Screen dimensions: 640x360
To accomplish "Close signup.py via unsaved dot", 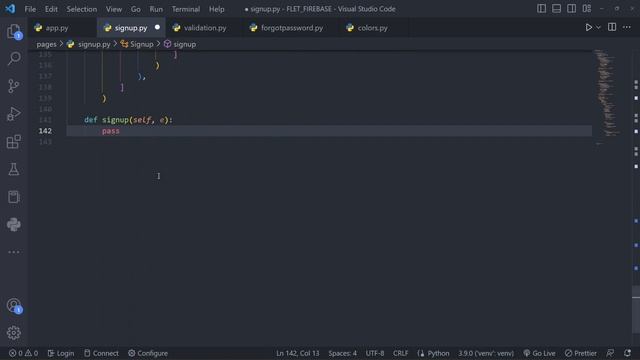I will (157, 27).
